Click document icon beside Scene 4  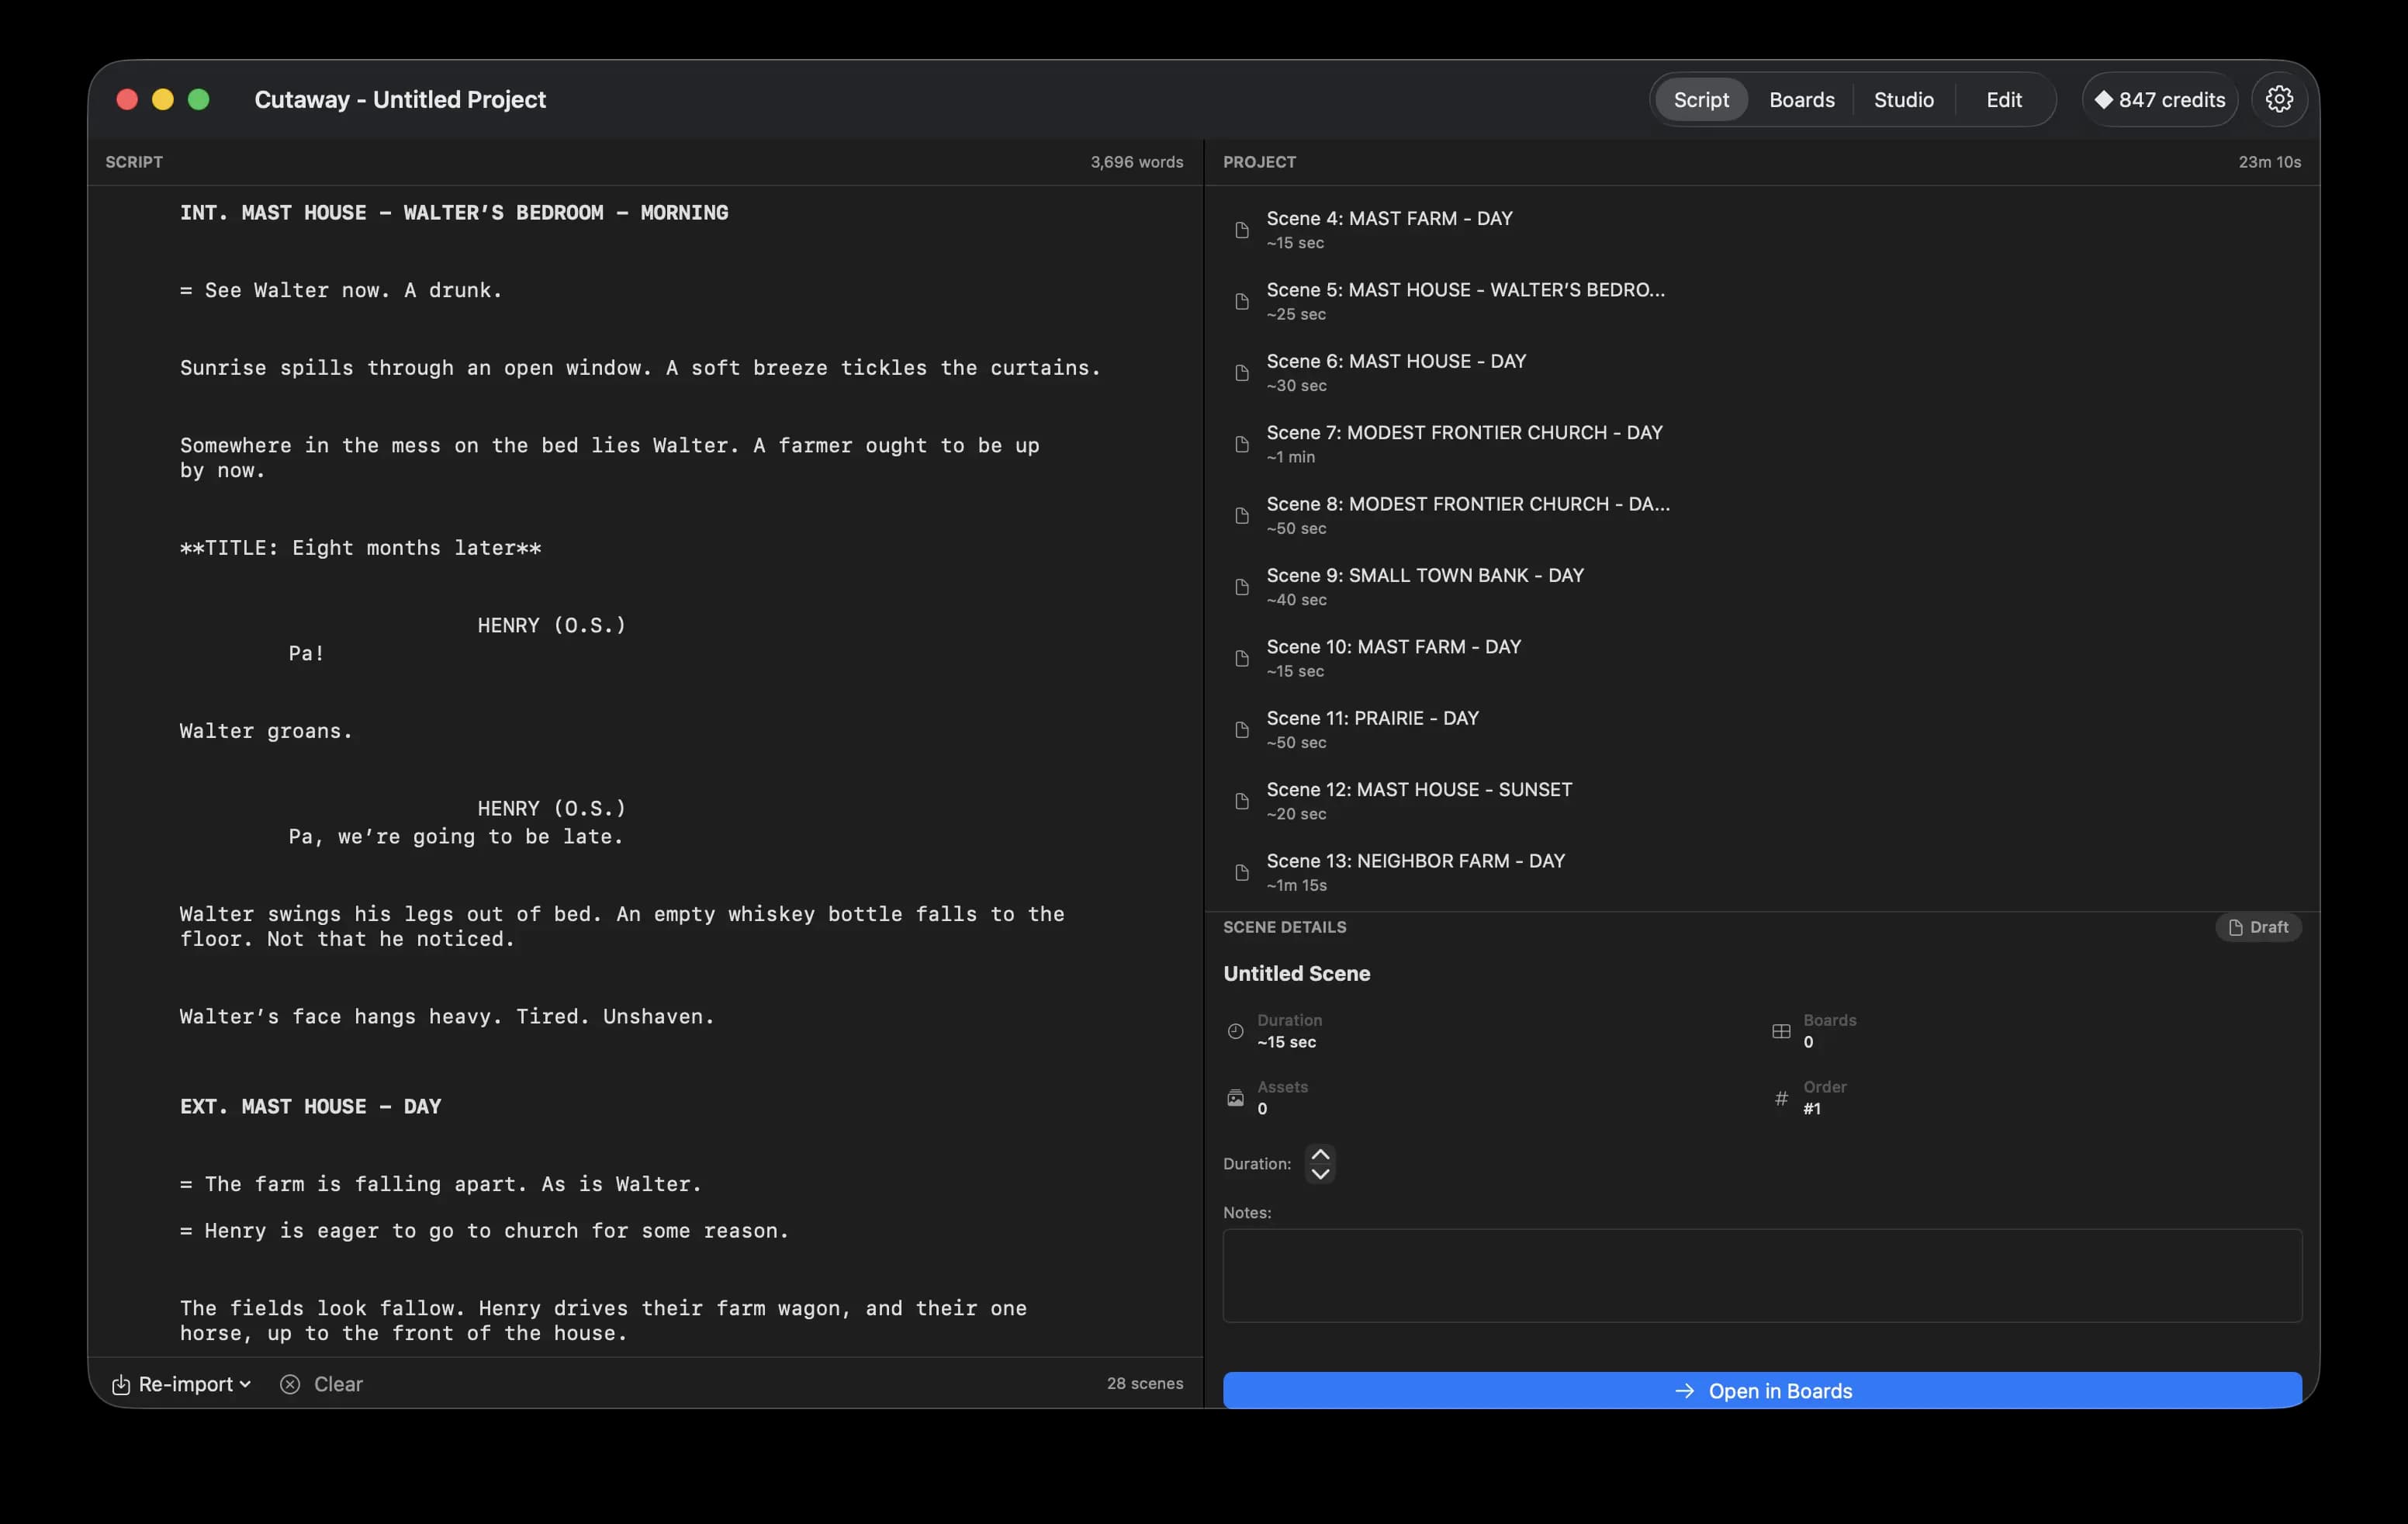pyautogui.click(x=1241, y=230)
